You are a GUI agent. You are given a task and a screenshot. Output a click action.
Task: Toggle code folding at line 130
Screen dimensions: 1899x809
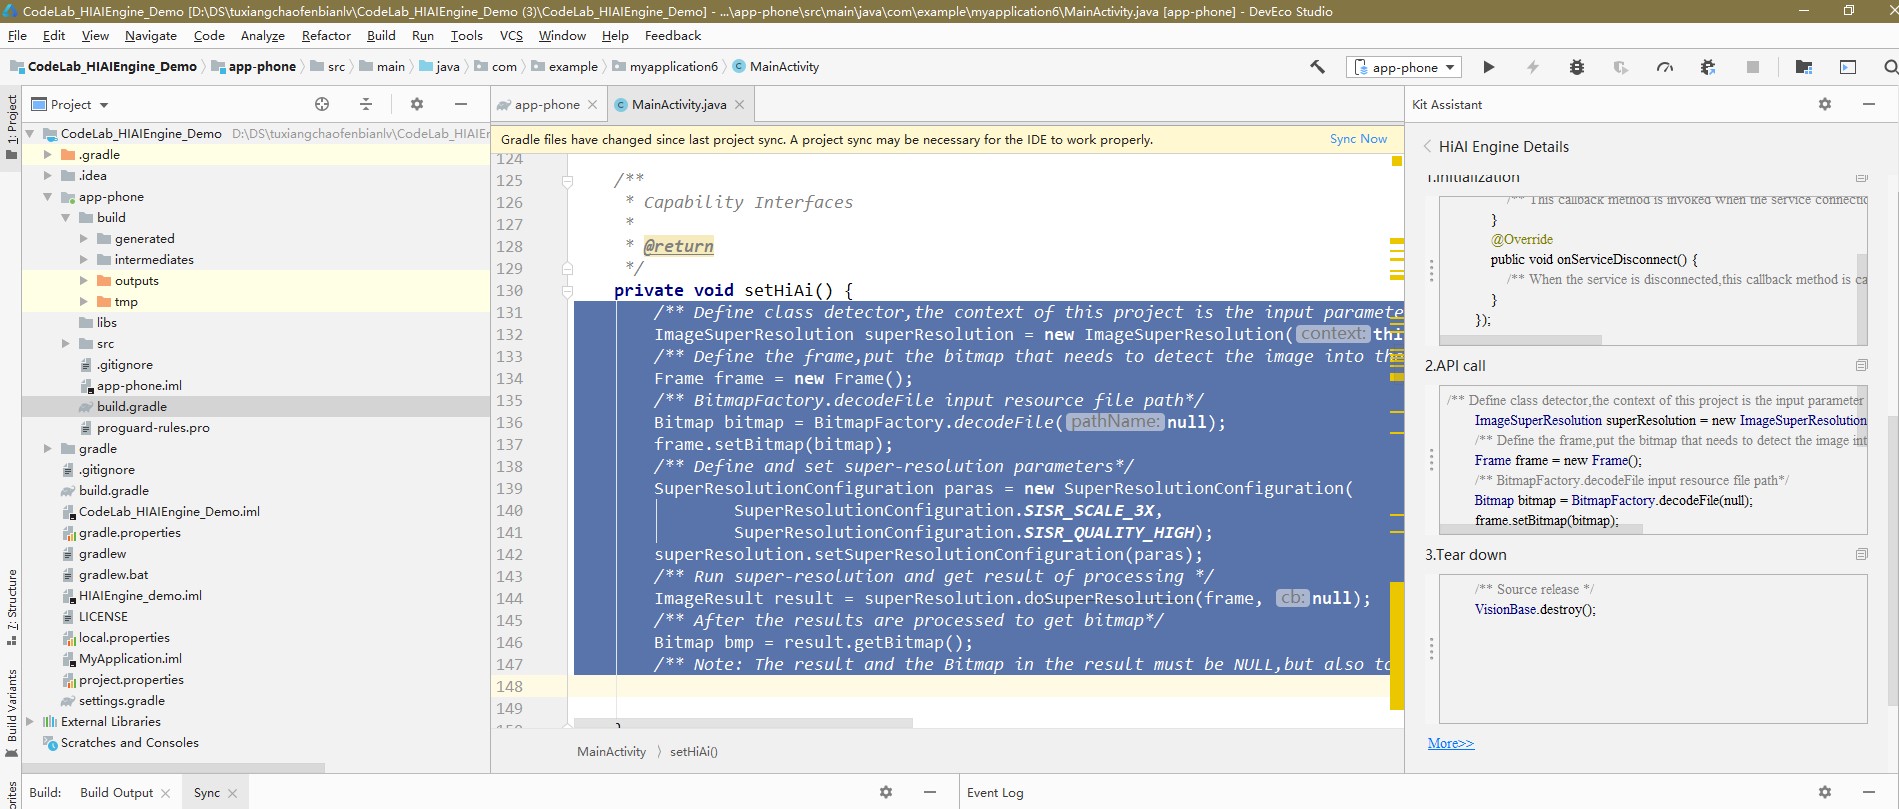(x=567, y=291)
